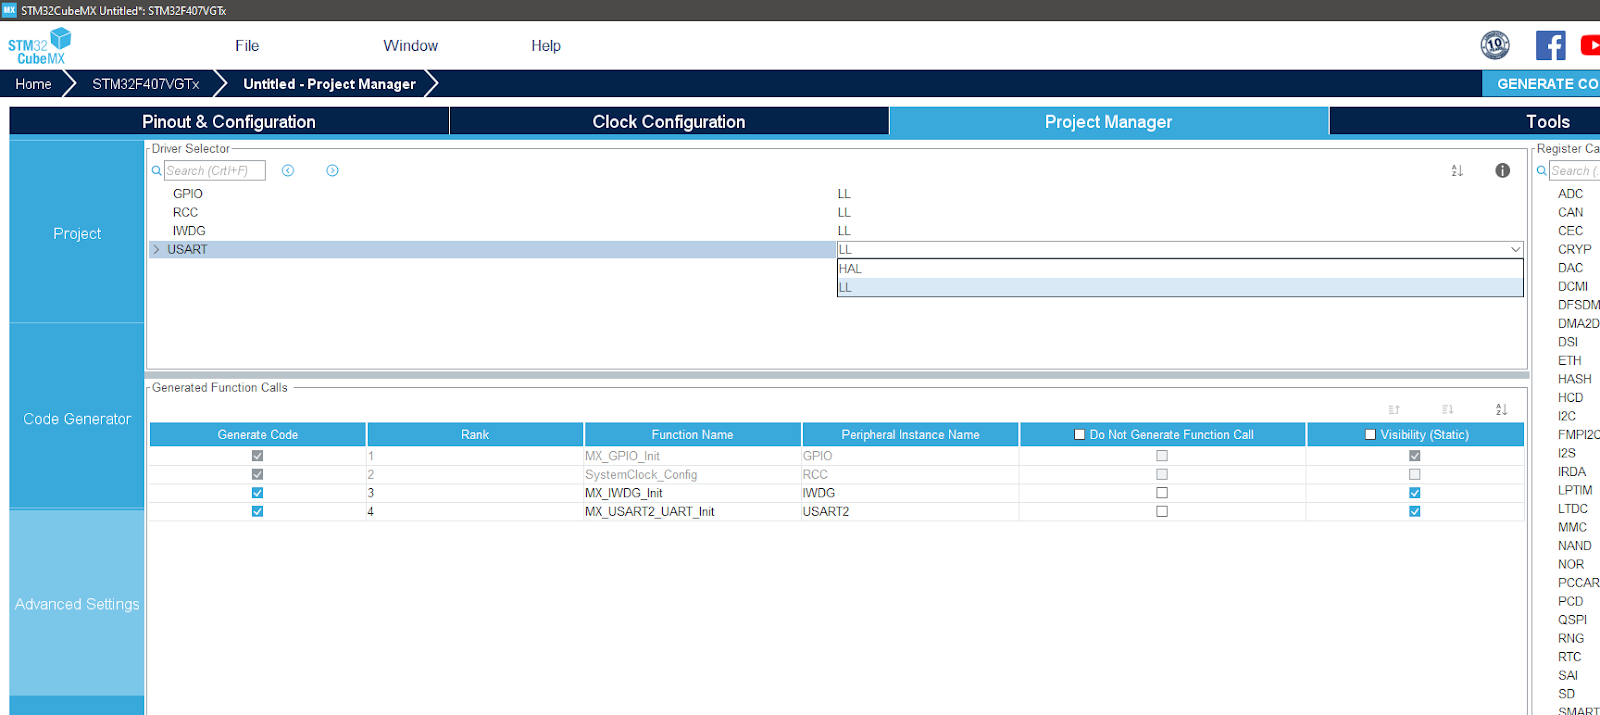The image size is (1600, 715).
Task: Click the Register Callback search magnifier icon
Action: [1542, 171]
